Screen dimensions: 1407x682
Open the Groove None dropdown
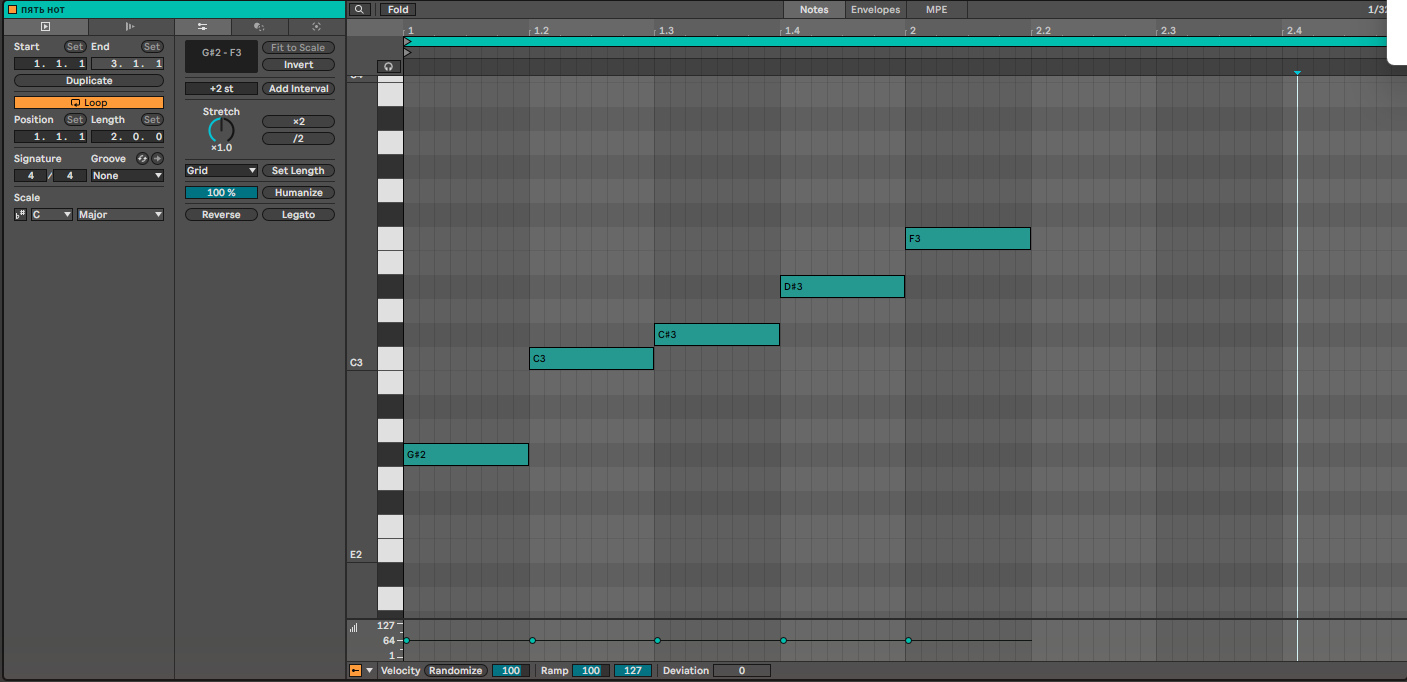(127, 176)
